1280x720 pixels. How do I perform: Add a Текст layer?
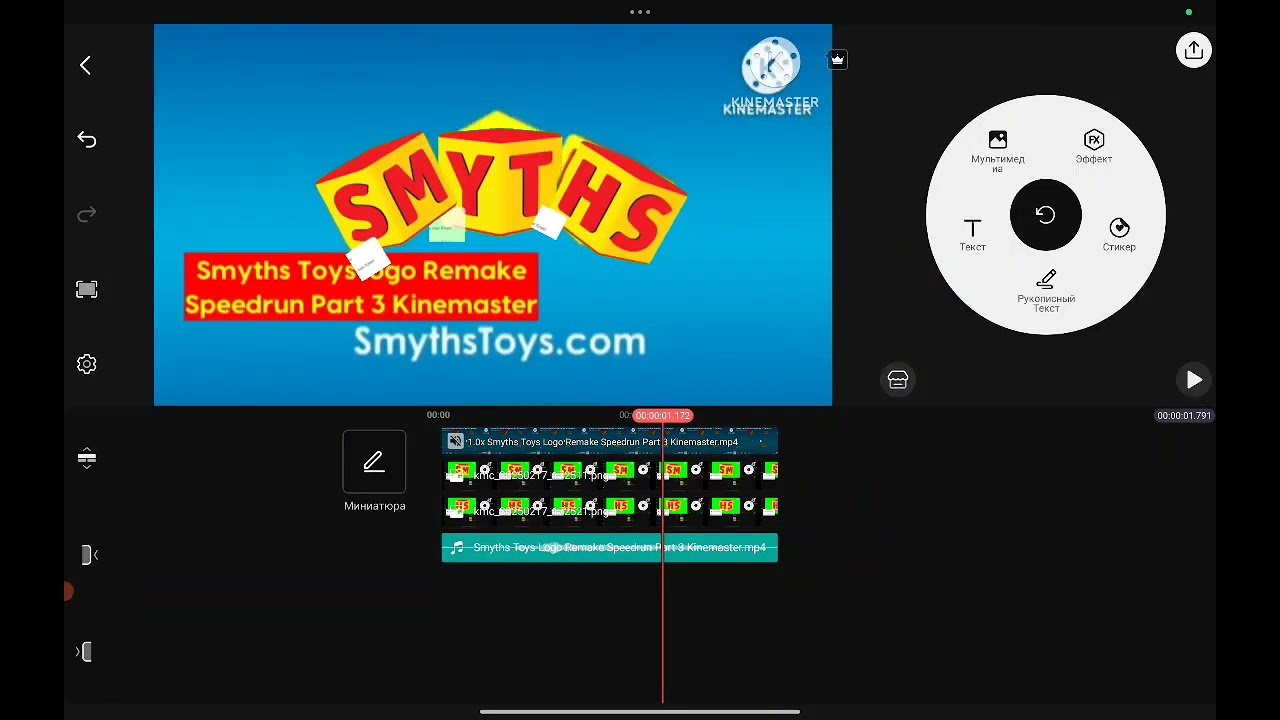(x=973, y=235)
